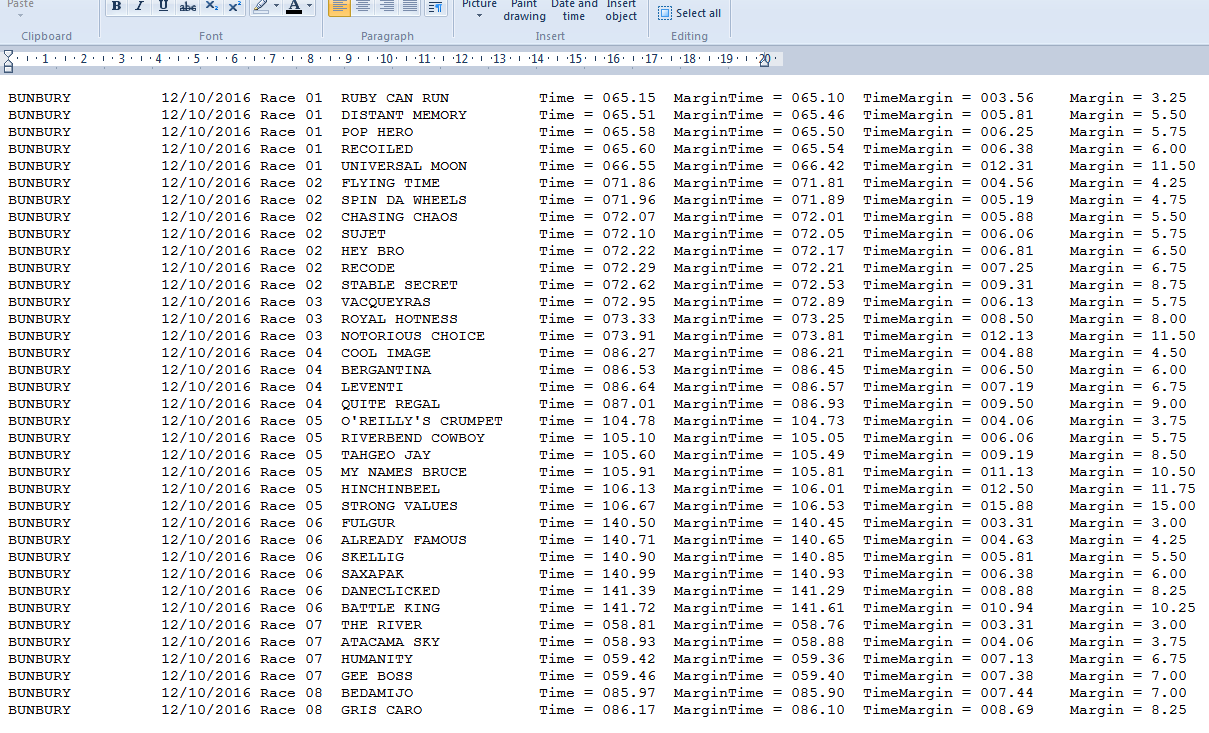Apply font color with A icon
Screen dimensions: 1209x733
(x=293, y=6)
